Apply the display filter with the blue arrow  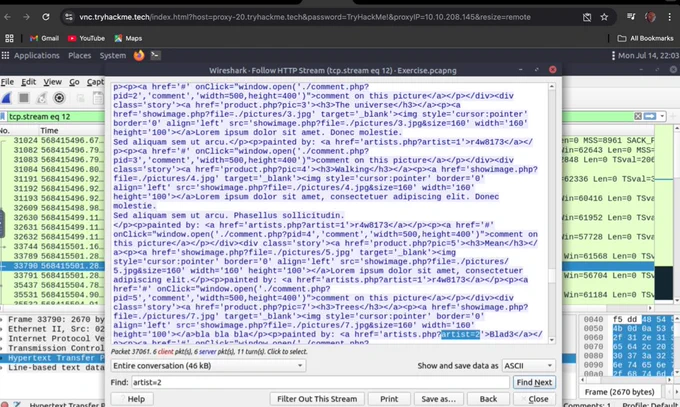pos(650,116)
